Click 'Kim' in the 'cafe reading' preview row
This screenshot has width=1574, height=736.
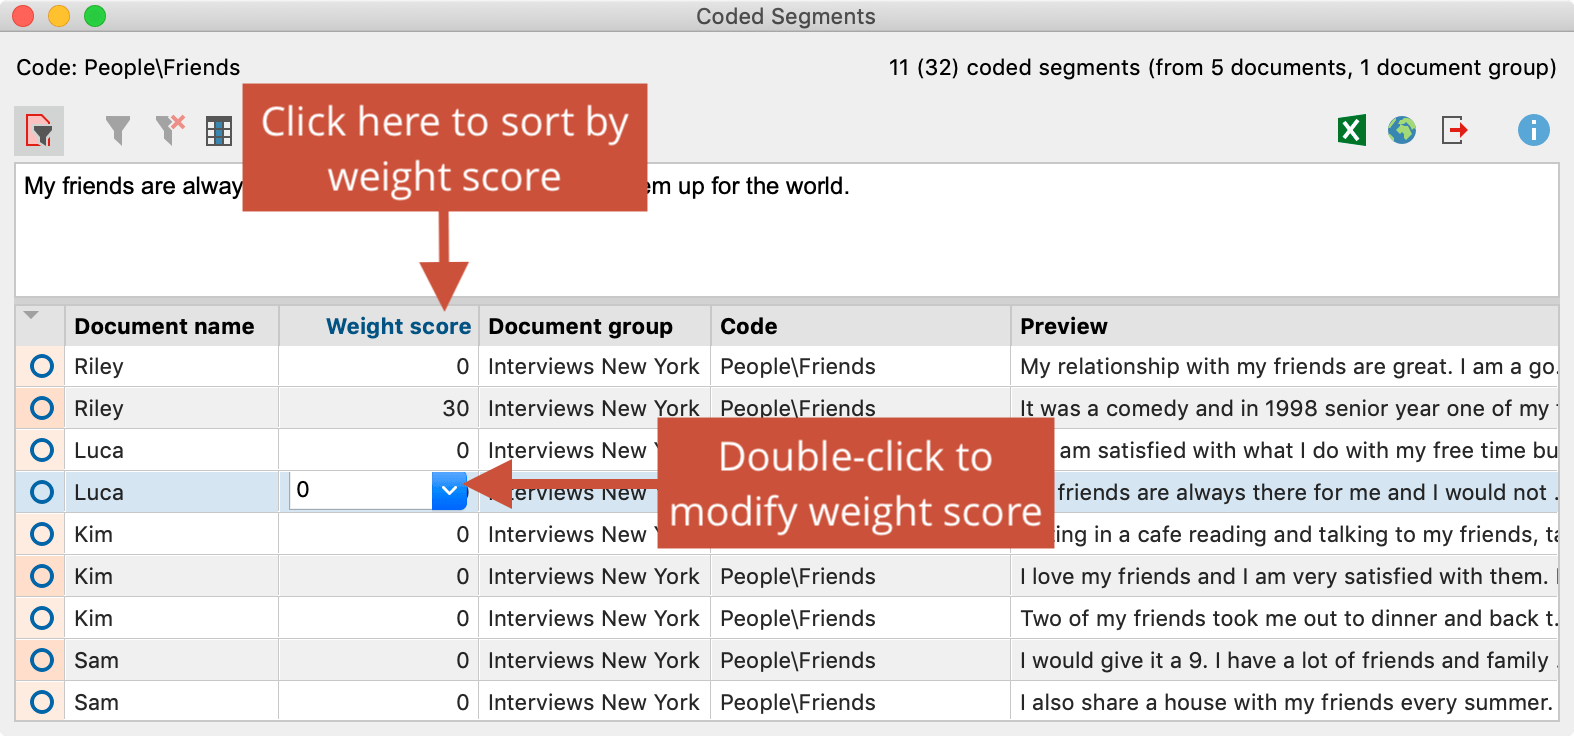(x=93, y=534)
